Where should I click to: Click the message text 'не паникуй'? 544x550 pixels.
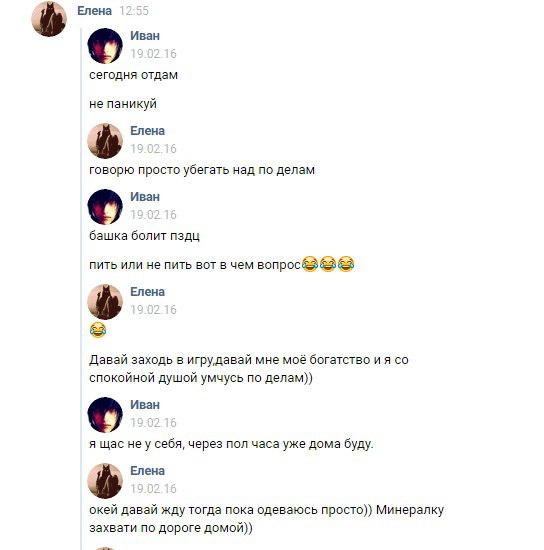[123, 104]
